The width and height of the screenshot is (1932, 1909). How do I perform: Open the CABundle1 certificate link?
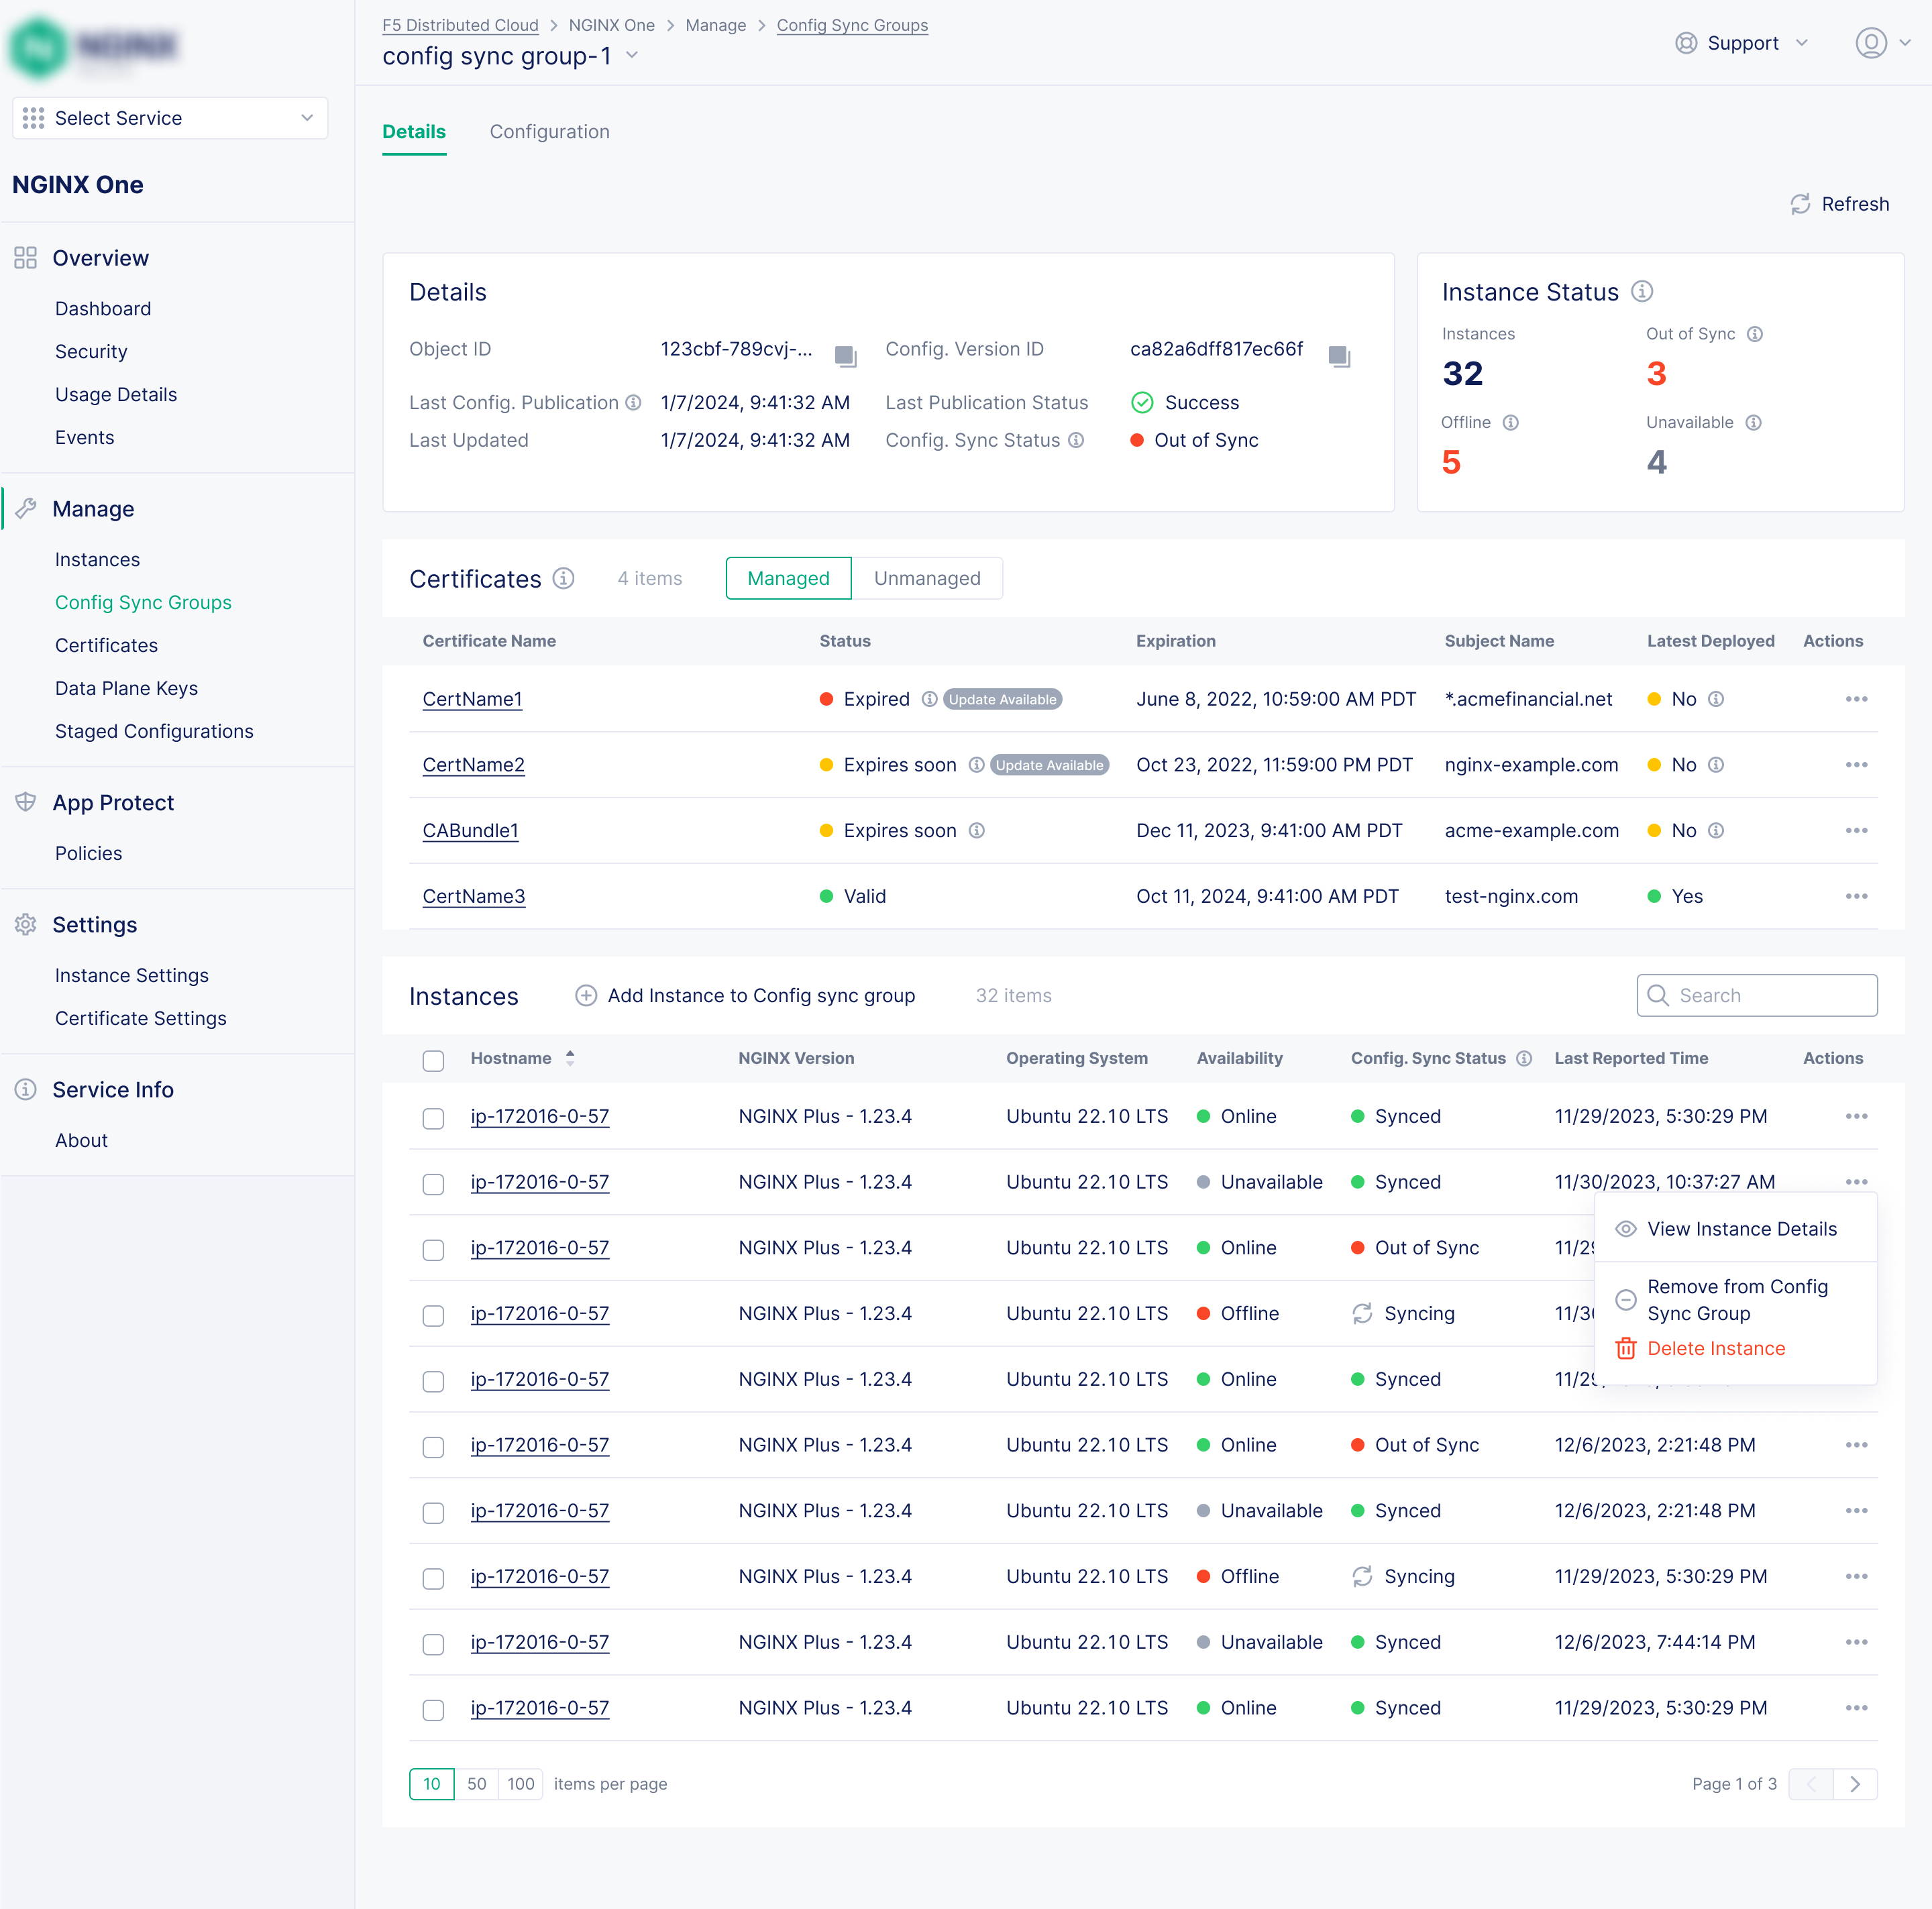(x=470, y=830)
